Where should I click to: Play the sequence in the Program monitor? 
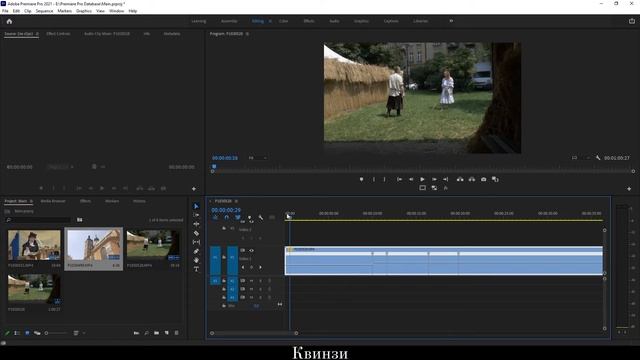coord(422,179)
